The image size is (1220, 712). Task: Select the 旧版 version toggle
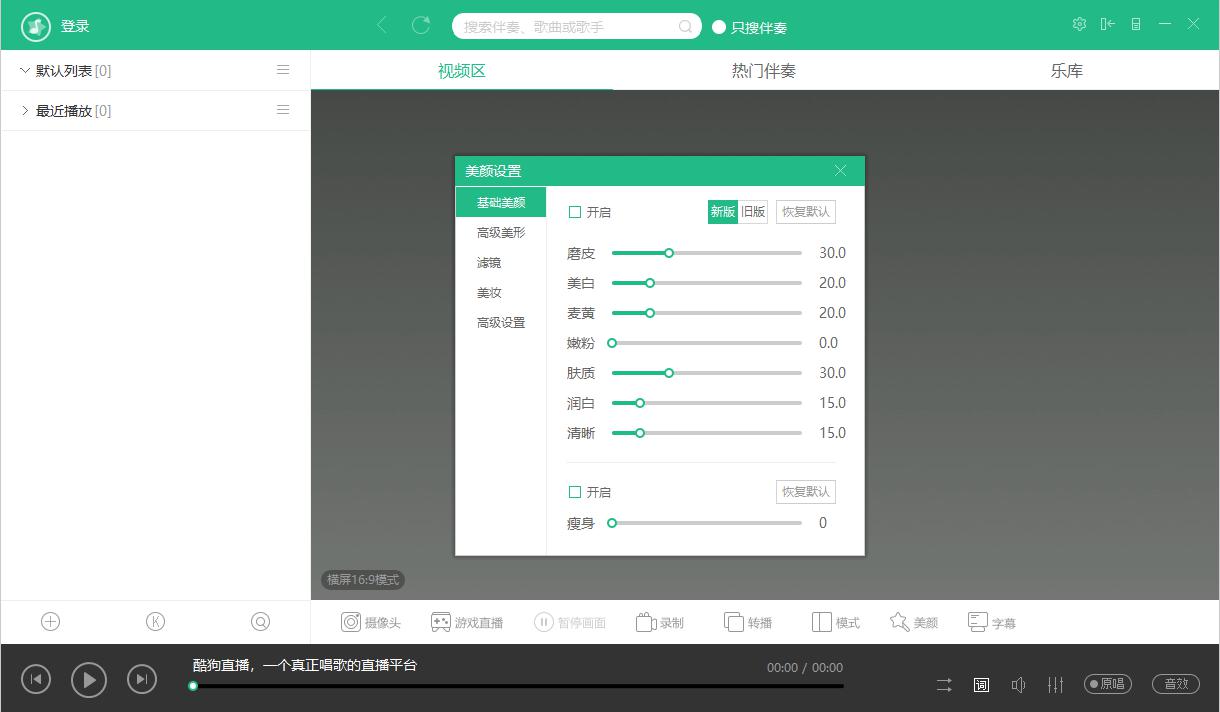tap(753, 211)
